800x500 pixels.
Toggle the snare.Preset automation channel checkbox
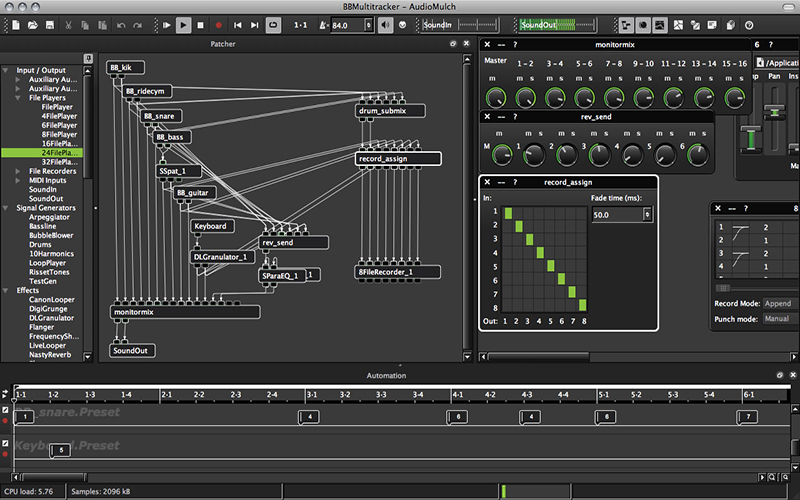(x=5, y=410)
